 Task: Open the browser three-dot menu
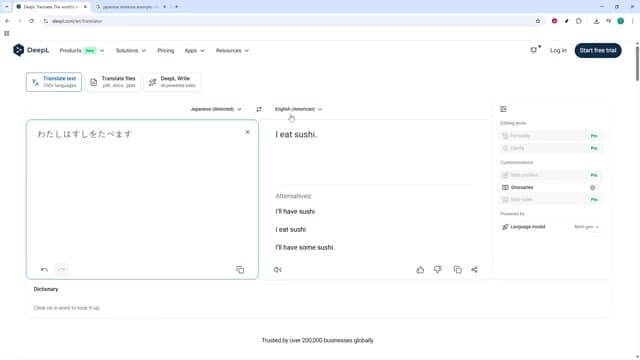pos(633,21)
